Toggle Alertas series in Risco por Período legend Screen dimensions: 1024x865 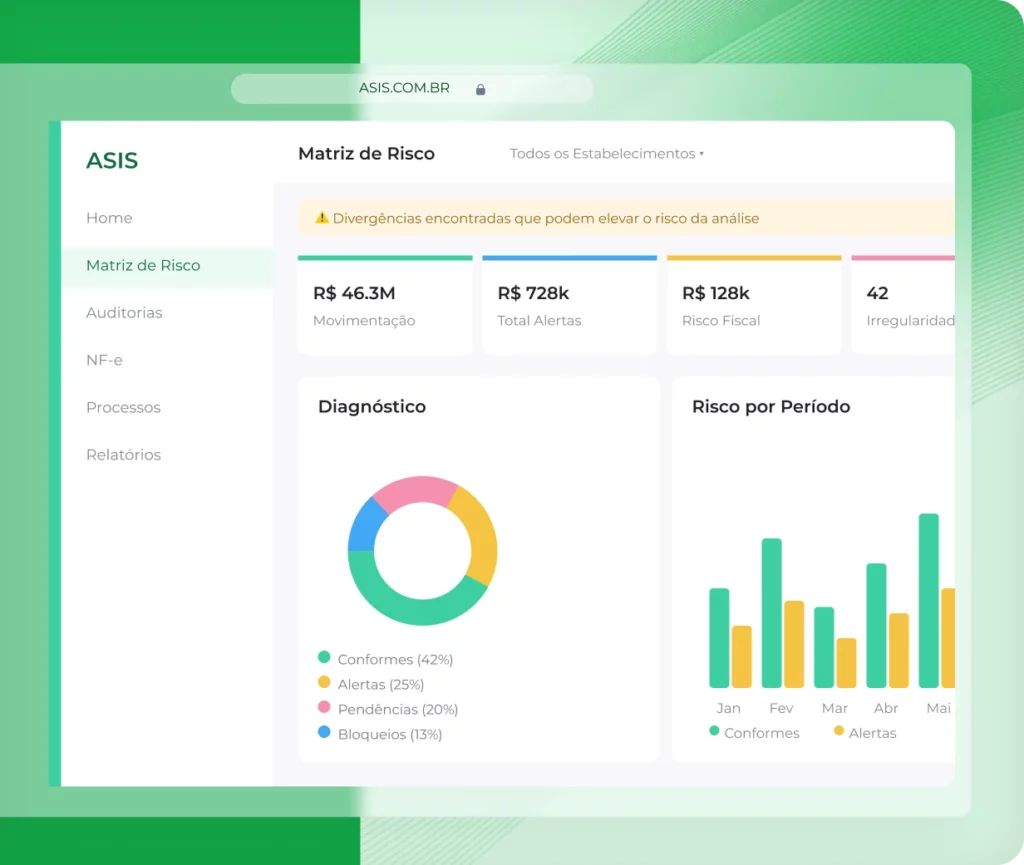tap(865, 732)
